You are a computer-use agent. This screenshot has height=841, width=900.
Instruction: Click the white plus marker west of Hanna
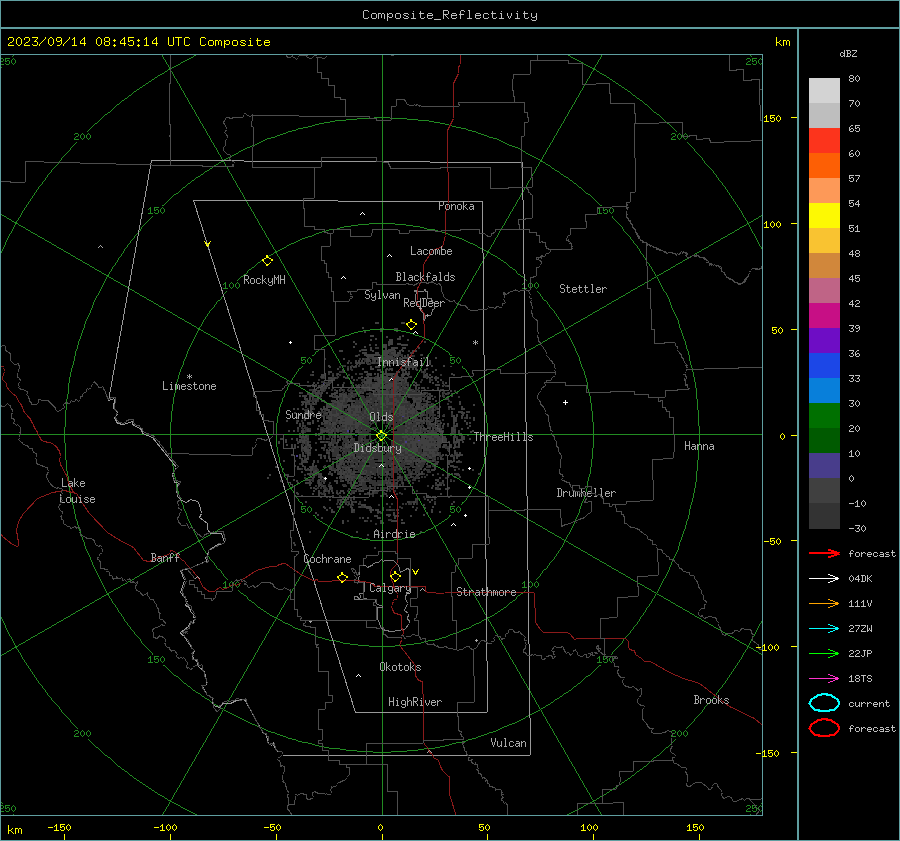[565, 402]
